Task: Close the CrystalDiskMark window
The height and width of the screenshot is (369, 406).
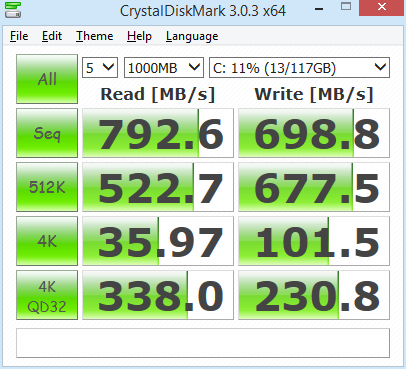Action: (382, 7)
